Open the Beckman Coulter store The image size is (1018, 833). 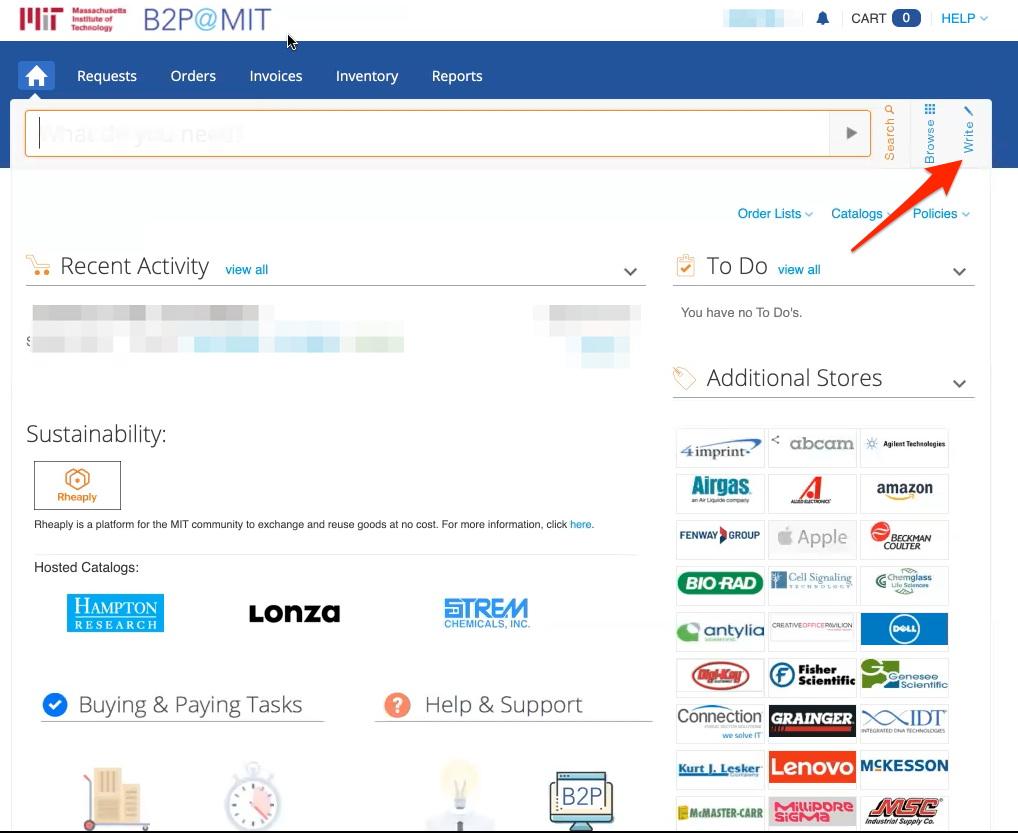point(904,540)
